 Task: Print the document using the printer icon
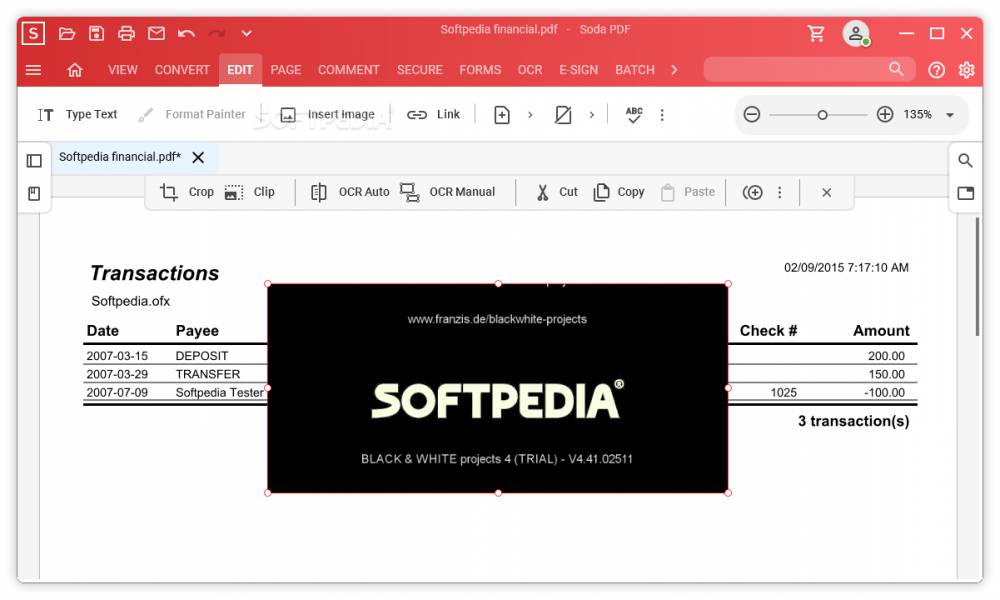pos(126,33)
